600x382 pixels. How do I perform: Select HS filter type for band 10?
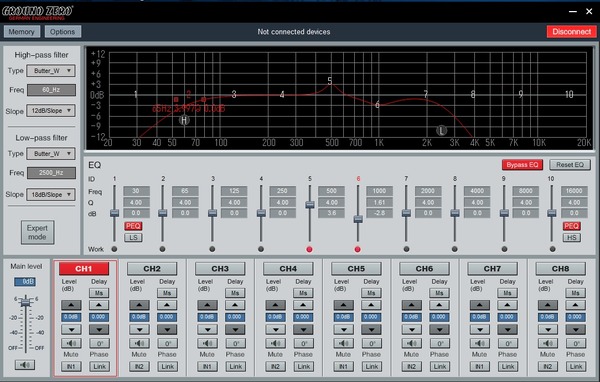coord(572,238)
